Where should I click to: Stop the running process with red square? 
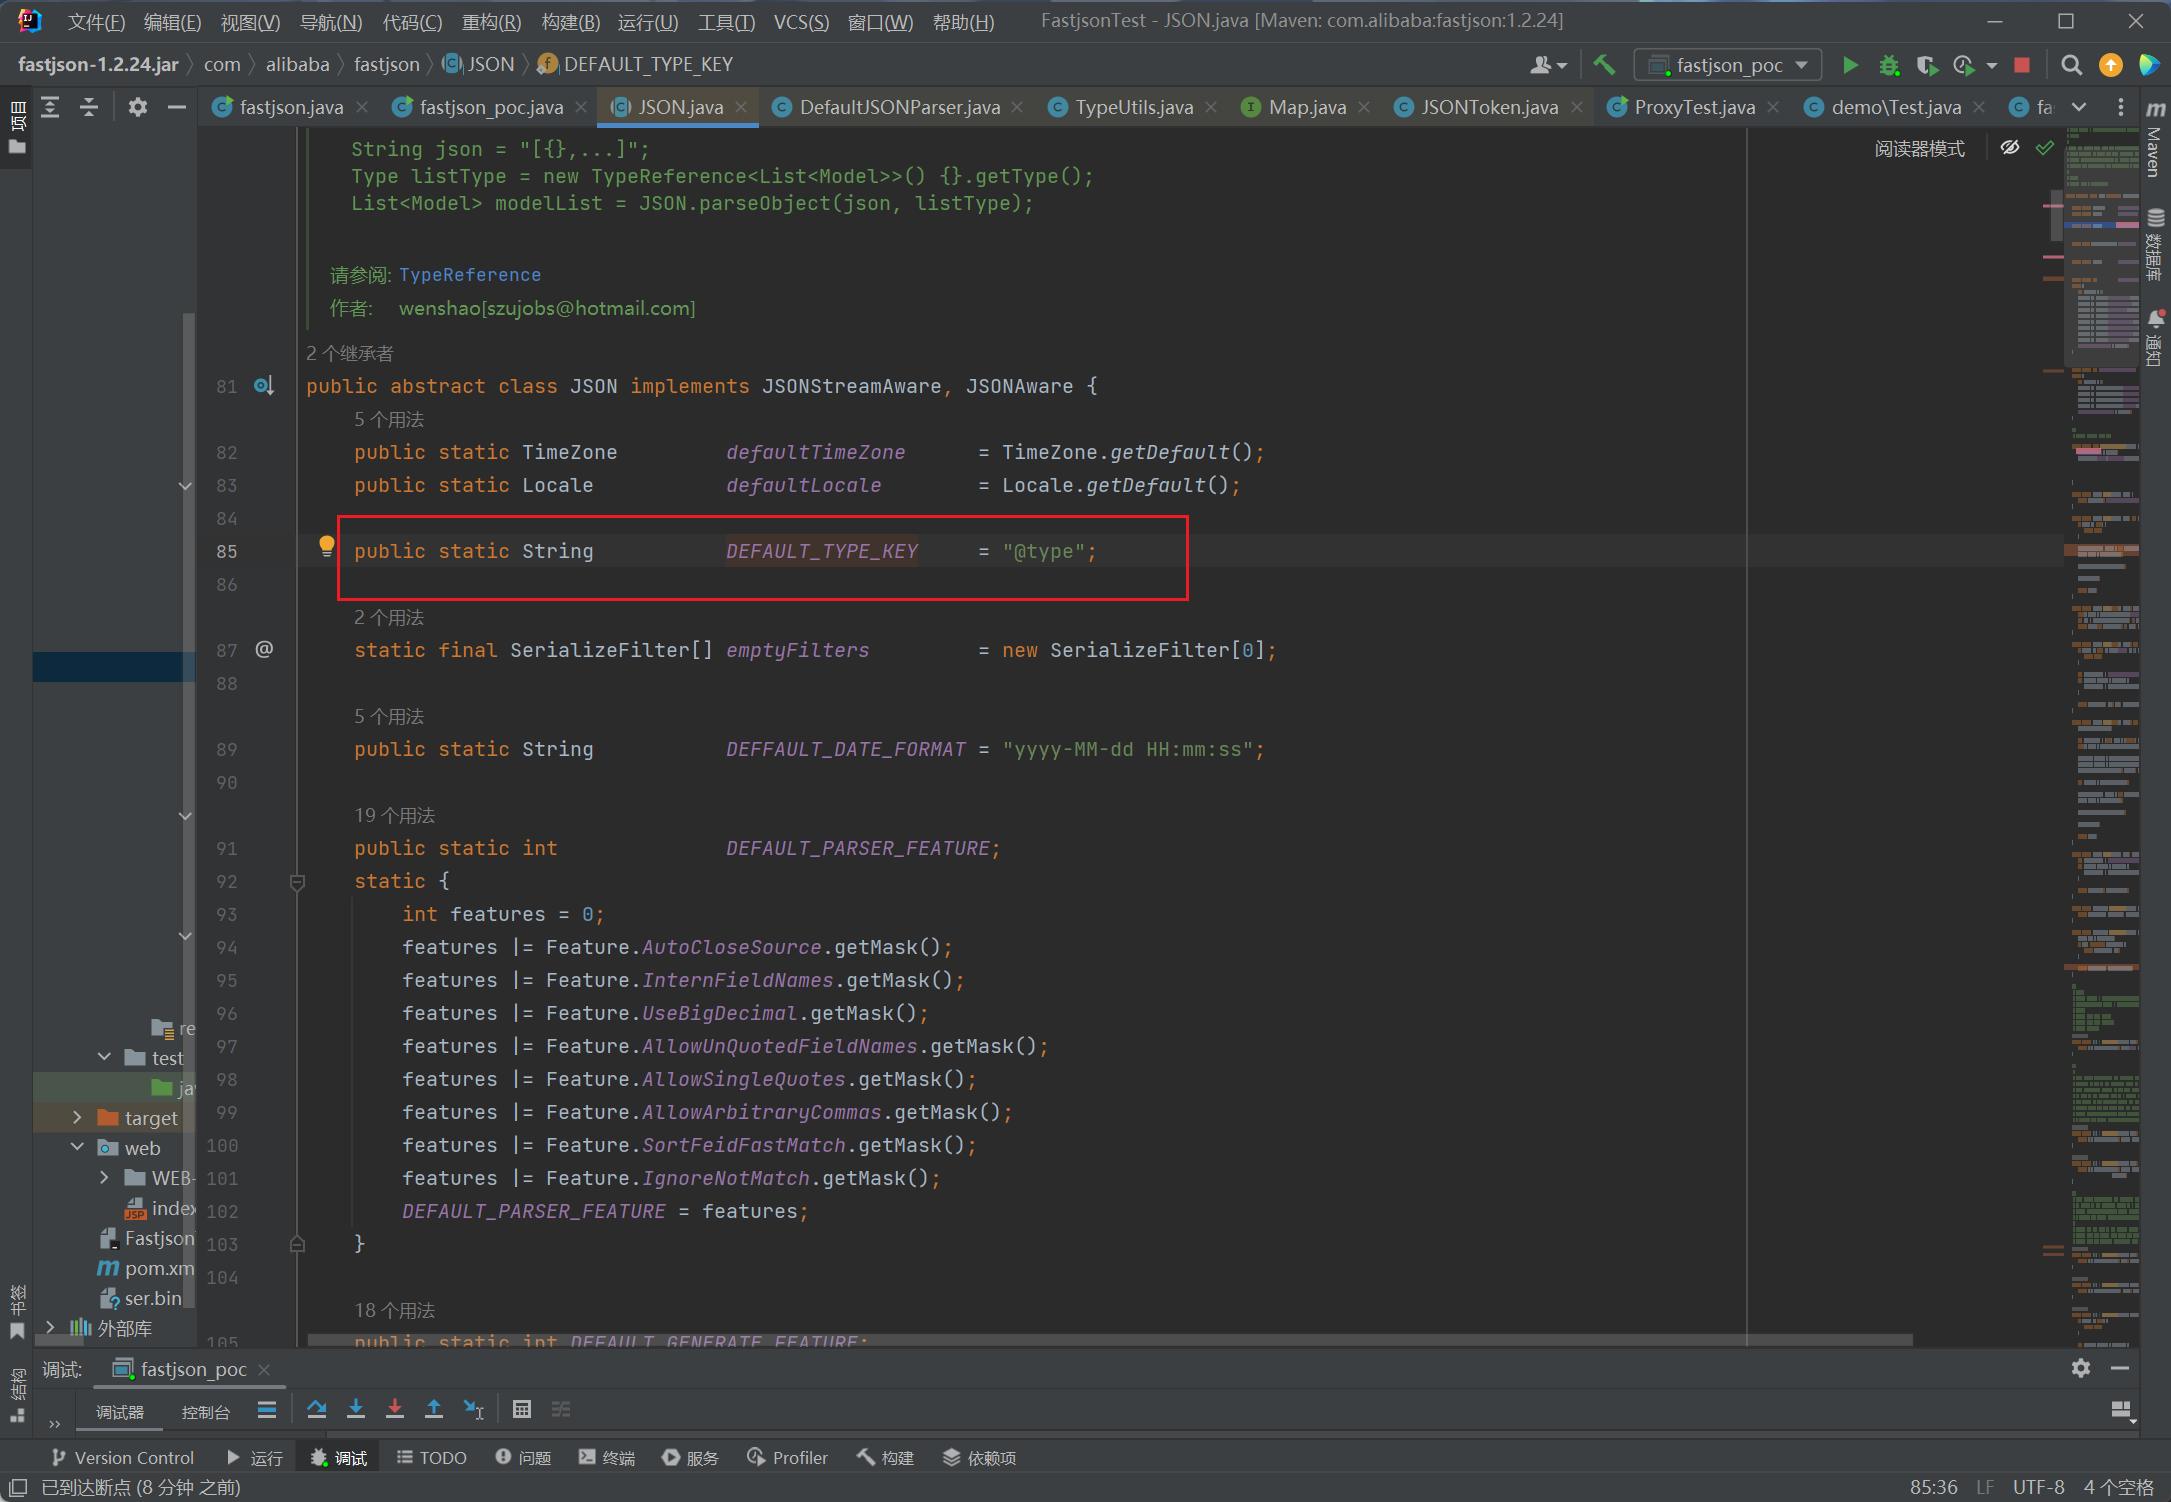pyautogui.click(x=2021, y=65)
